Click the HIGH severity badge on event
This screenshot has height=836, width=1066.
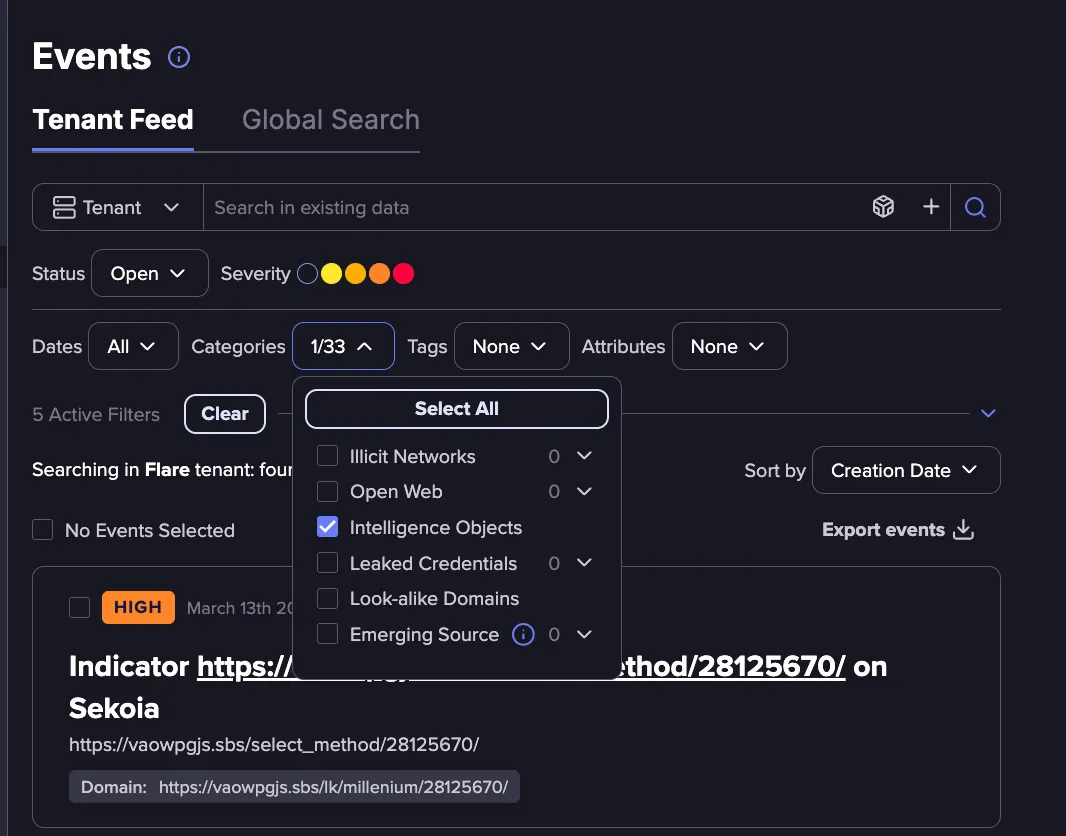point(138,607)
